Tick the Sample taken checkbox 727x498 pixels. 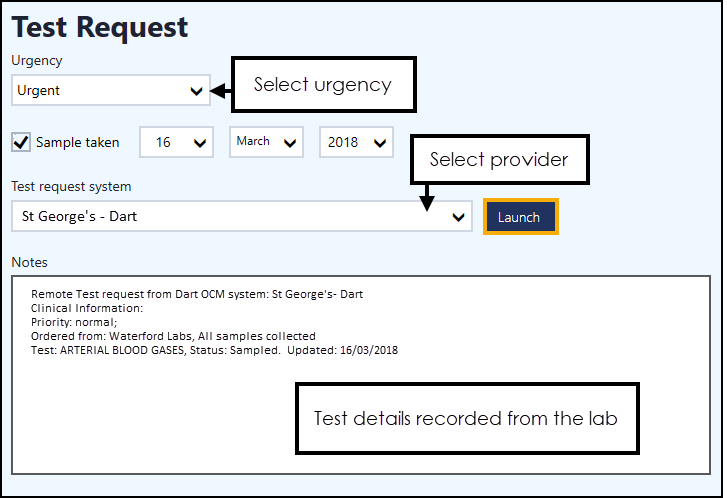(x=21, y=142)
